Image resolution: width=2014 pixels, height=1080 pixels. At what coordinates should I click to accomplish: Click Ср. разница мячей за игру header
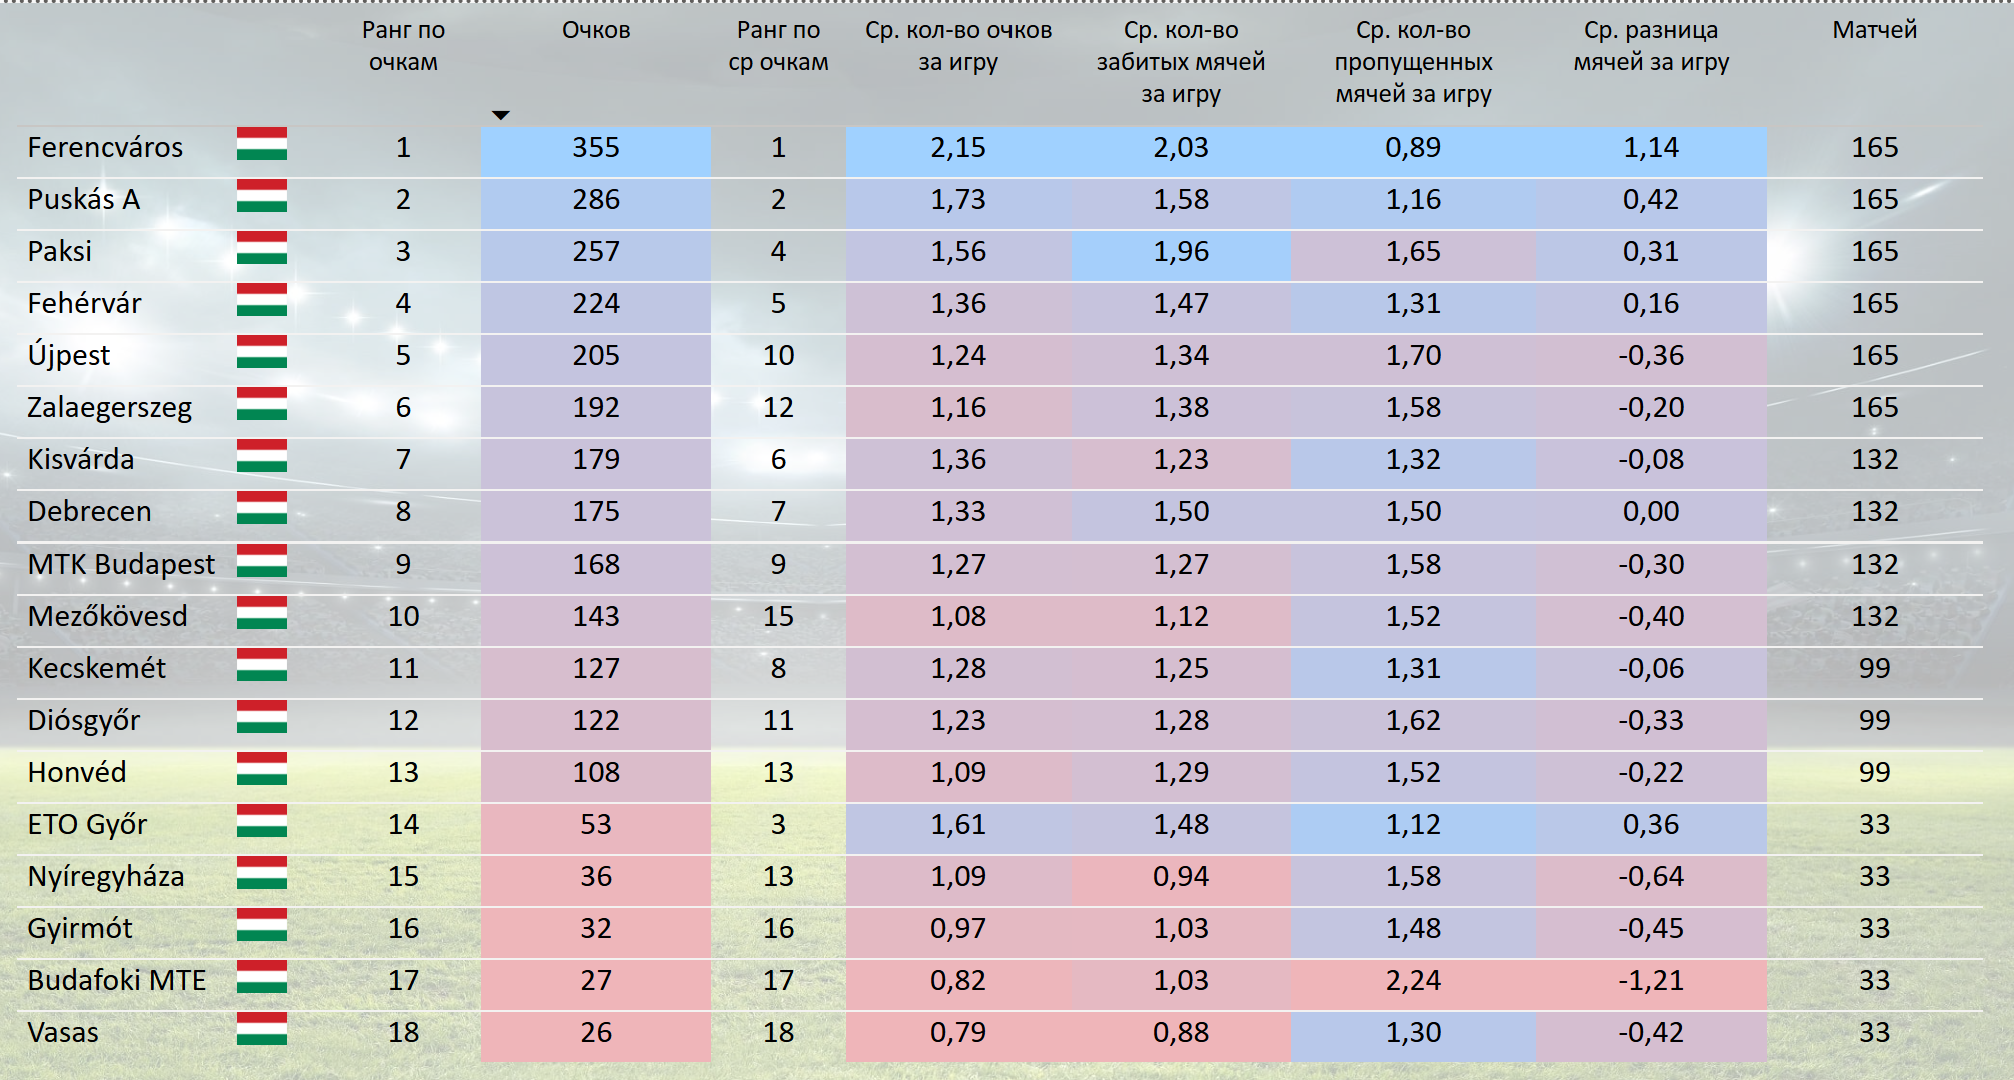pyautogui.click(x=1651, y=46)
